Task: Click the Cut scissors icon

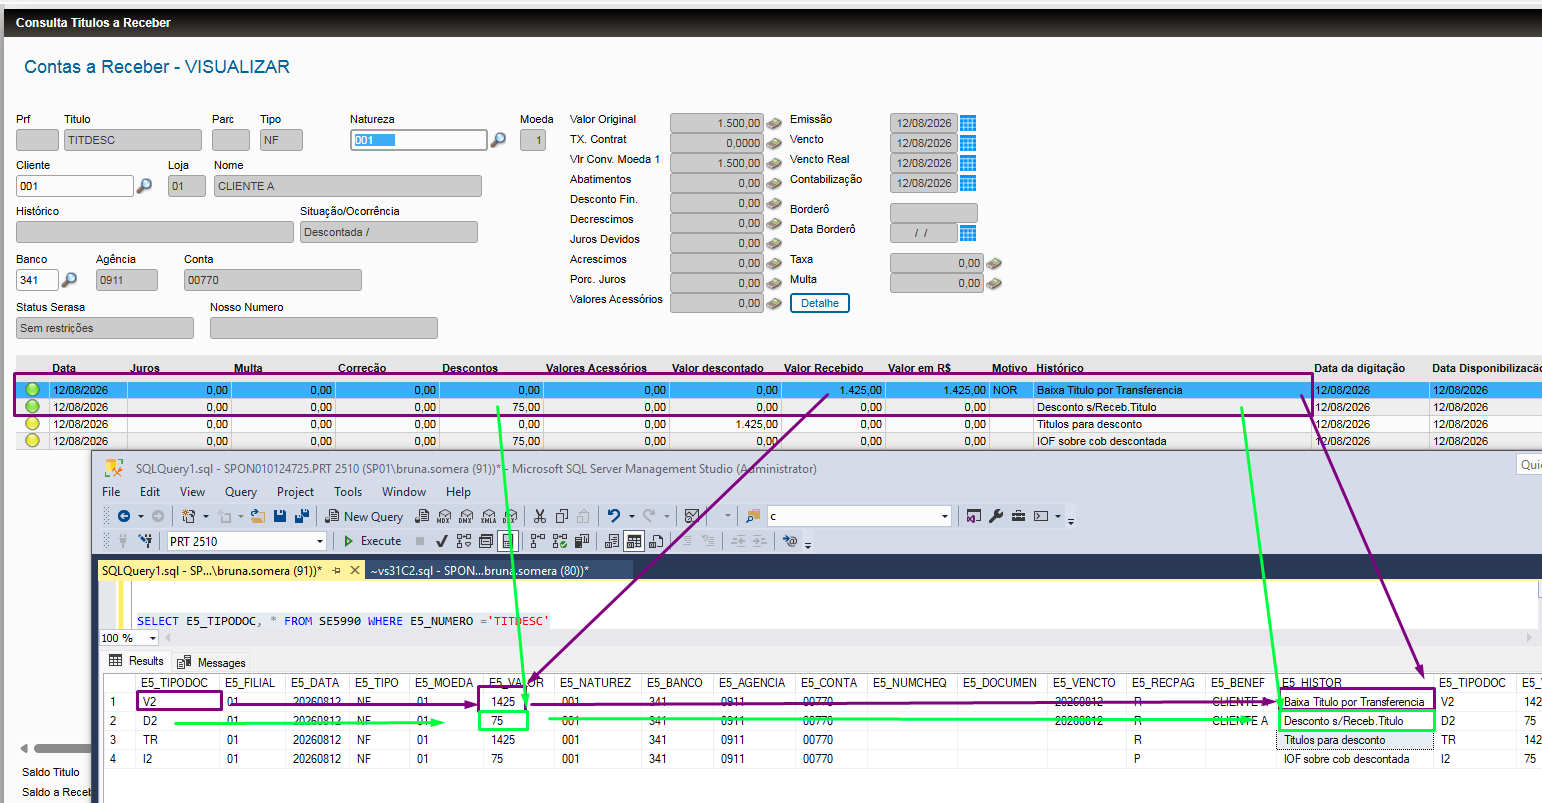Action: [x=539, y=516]
